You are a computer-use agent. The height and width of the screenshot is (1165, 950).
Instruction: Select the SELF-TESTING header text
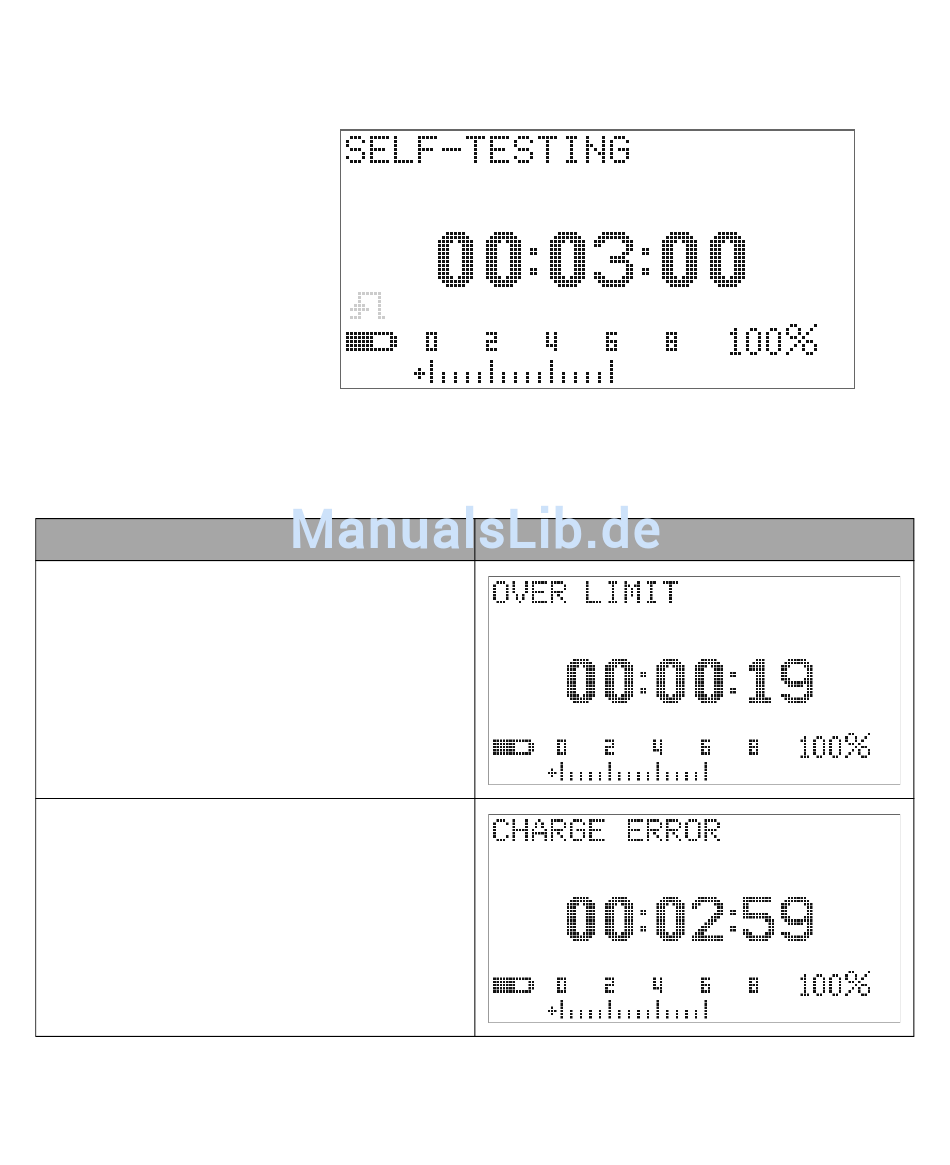point(488,150)
